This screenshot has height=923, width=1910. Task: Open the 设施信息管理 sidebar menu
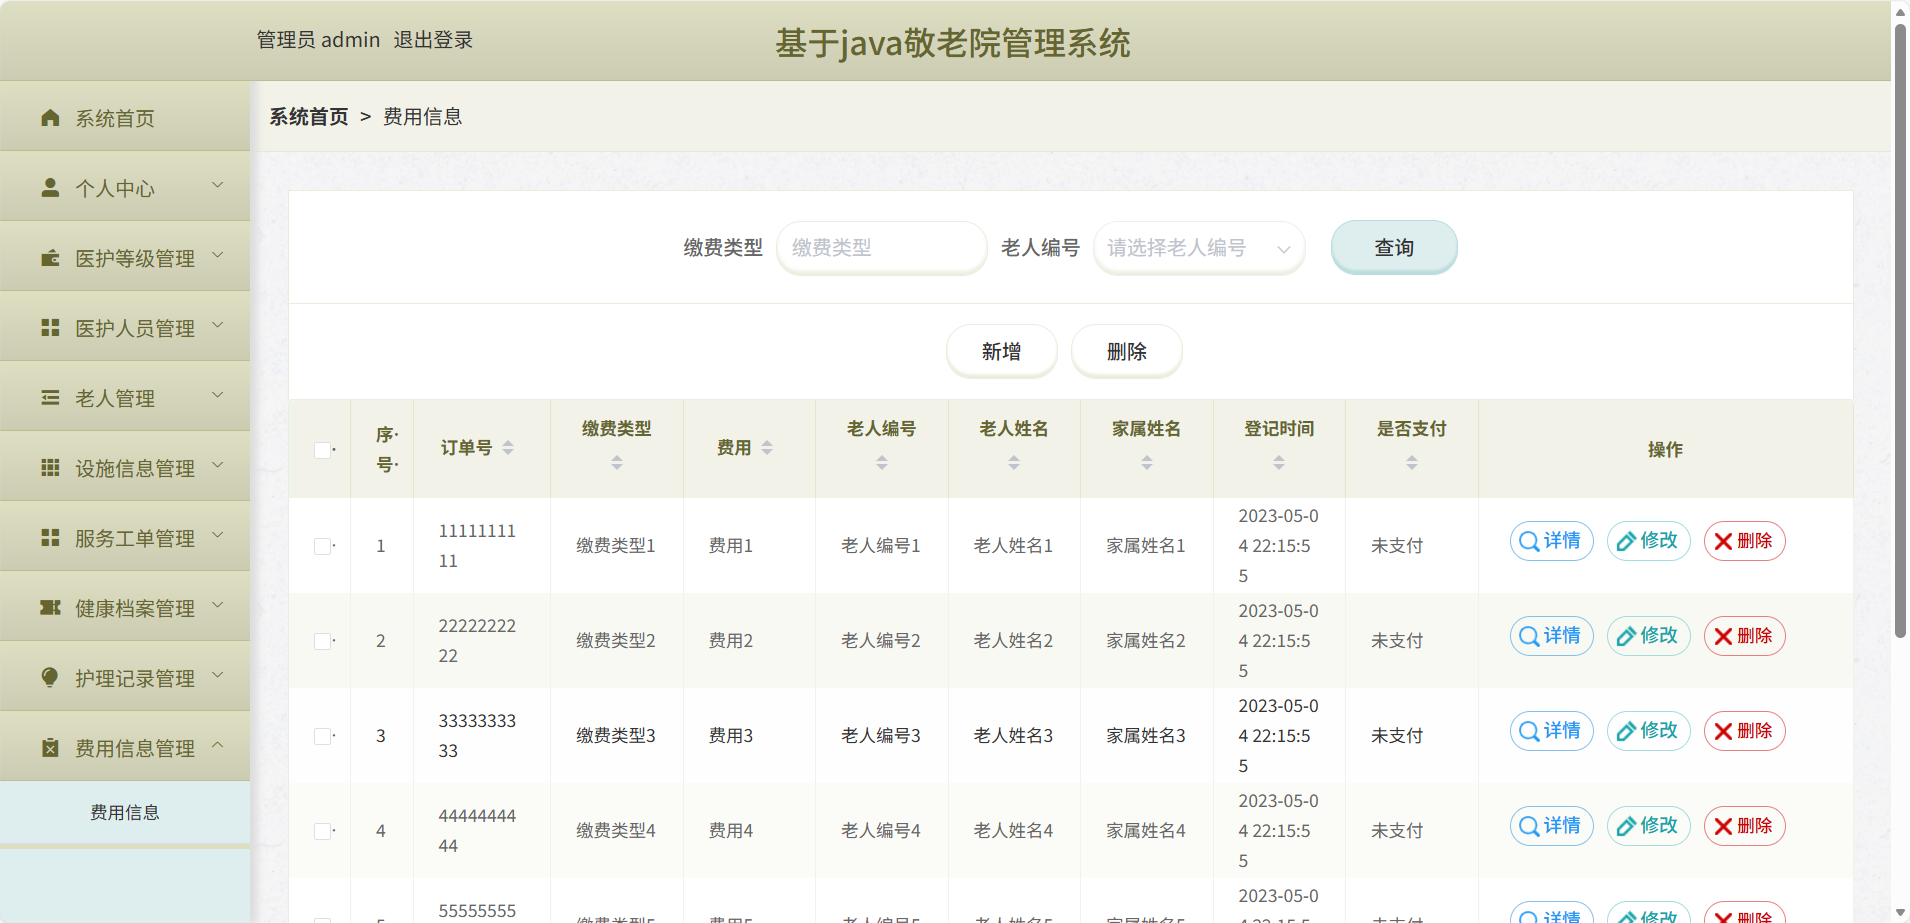[125, 468]
